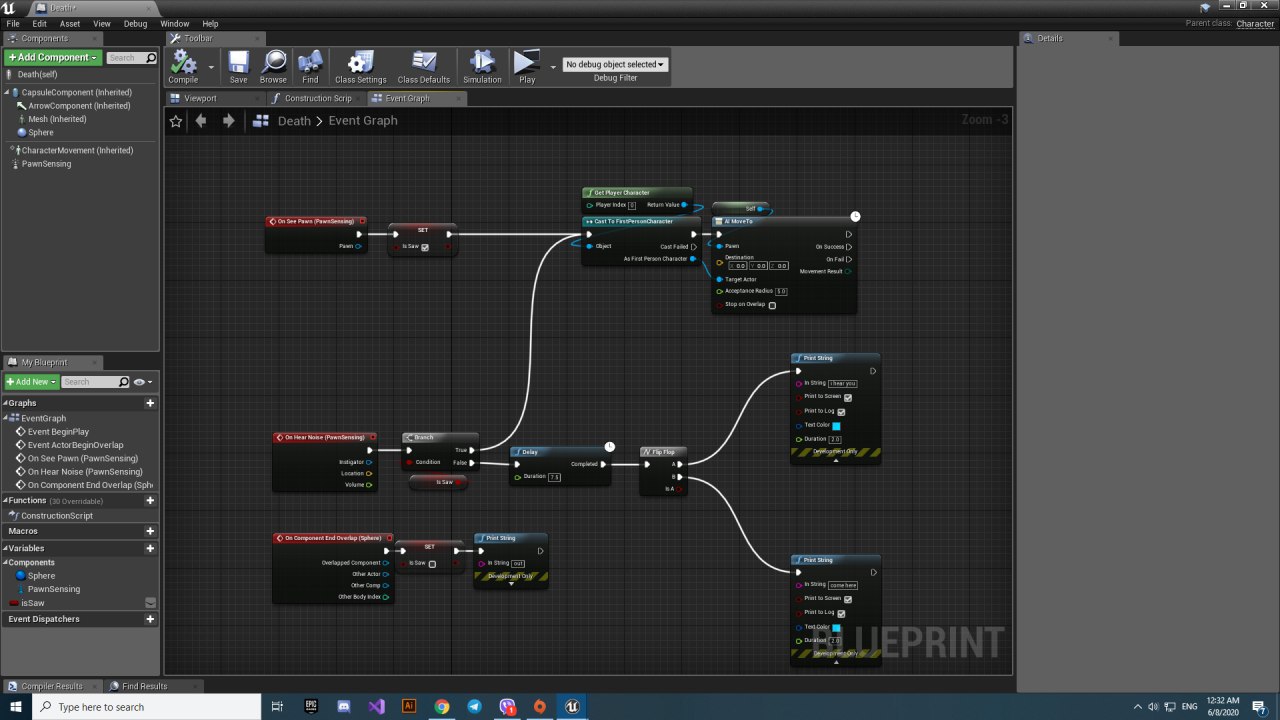This screenshot has height=720, width=1280.
Task: Add new function with plus icon
Action: click(150, 500)
